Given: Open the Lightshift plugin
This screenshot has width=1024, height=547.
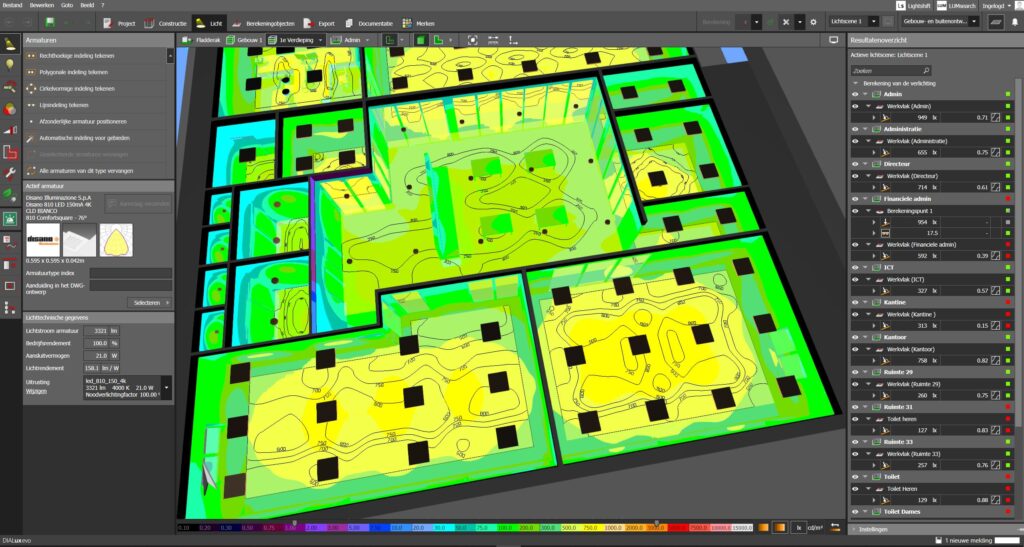Looking at the screenshot, I should (914, 6).
